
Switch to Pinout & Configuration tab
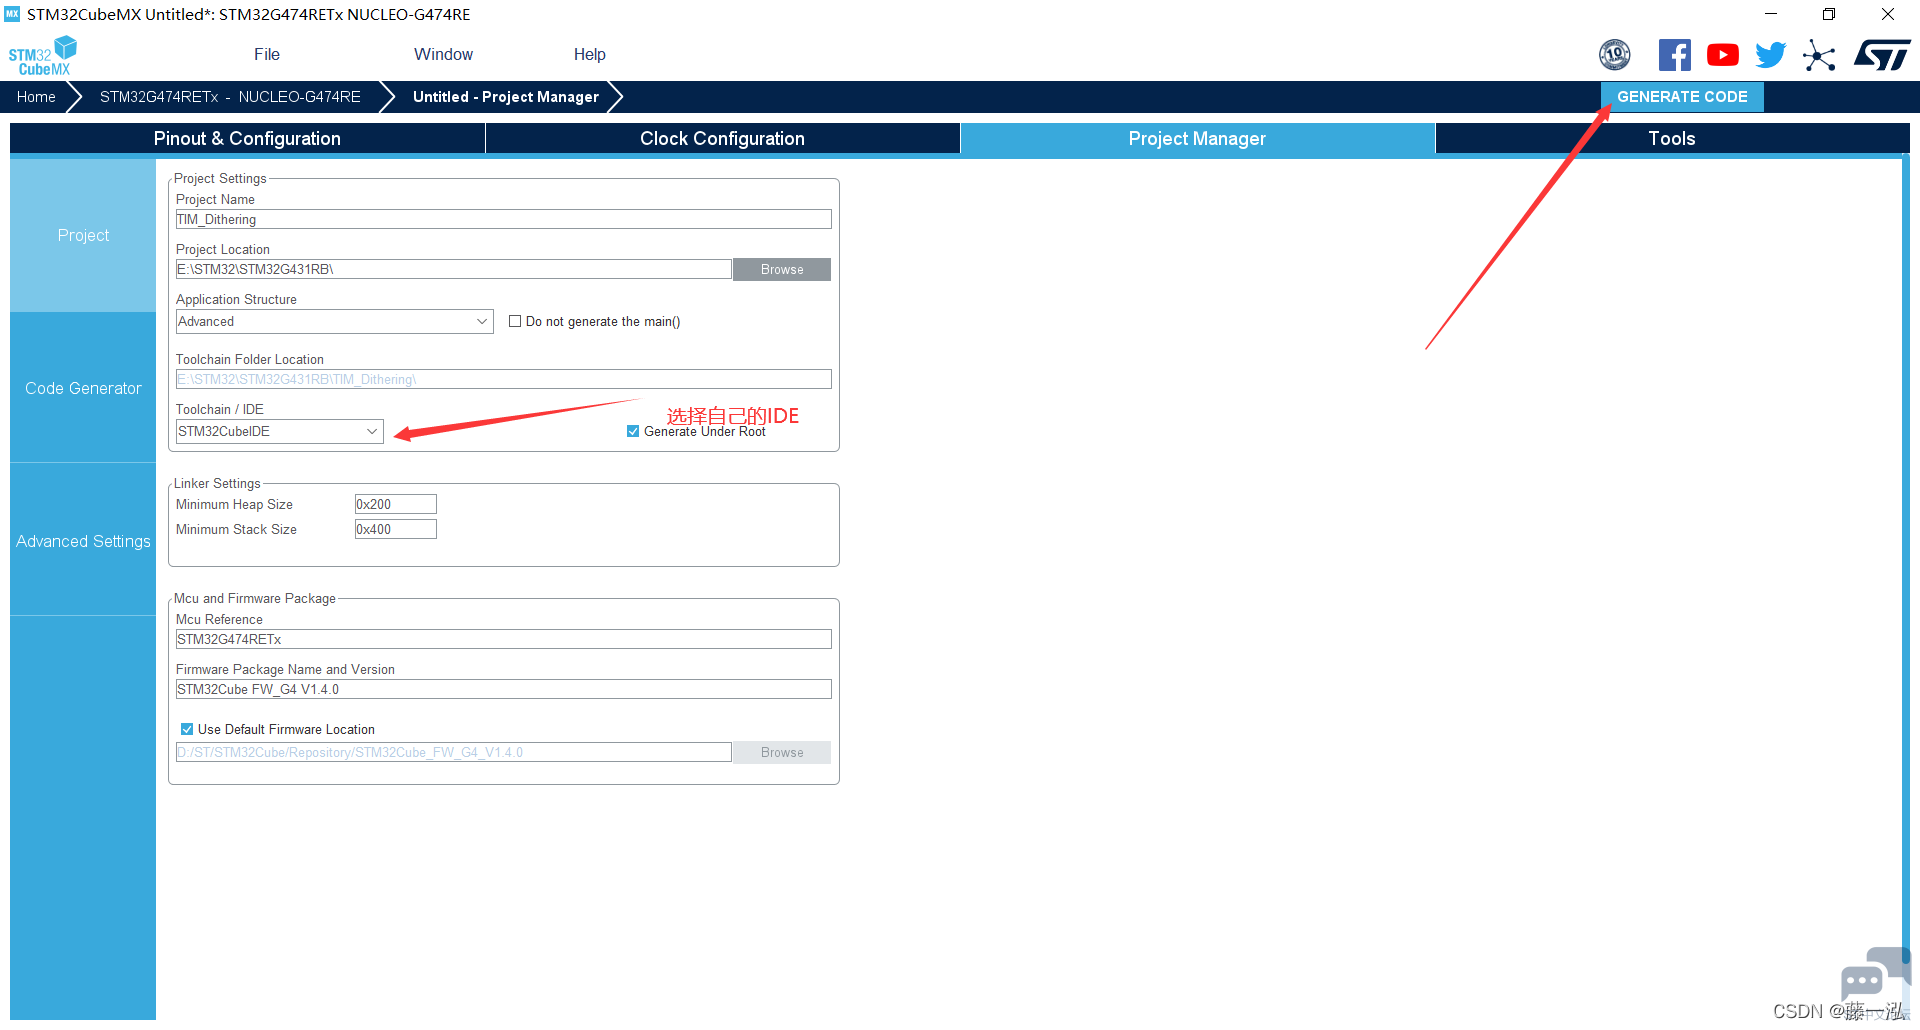(247, 138)
